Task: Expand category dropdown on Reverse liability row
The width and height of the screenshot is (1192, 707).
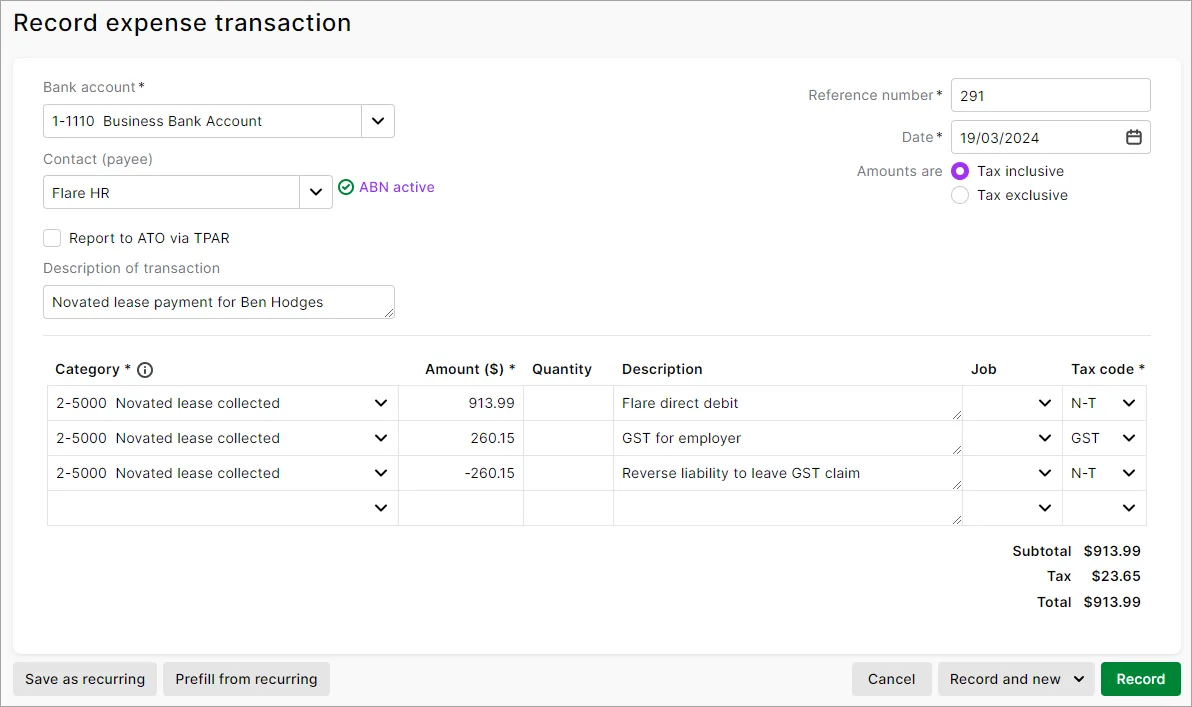Action: [381, 473]
